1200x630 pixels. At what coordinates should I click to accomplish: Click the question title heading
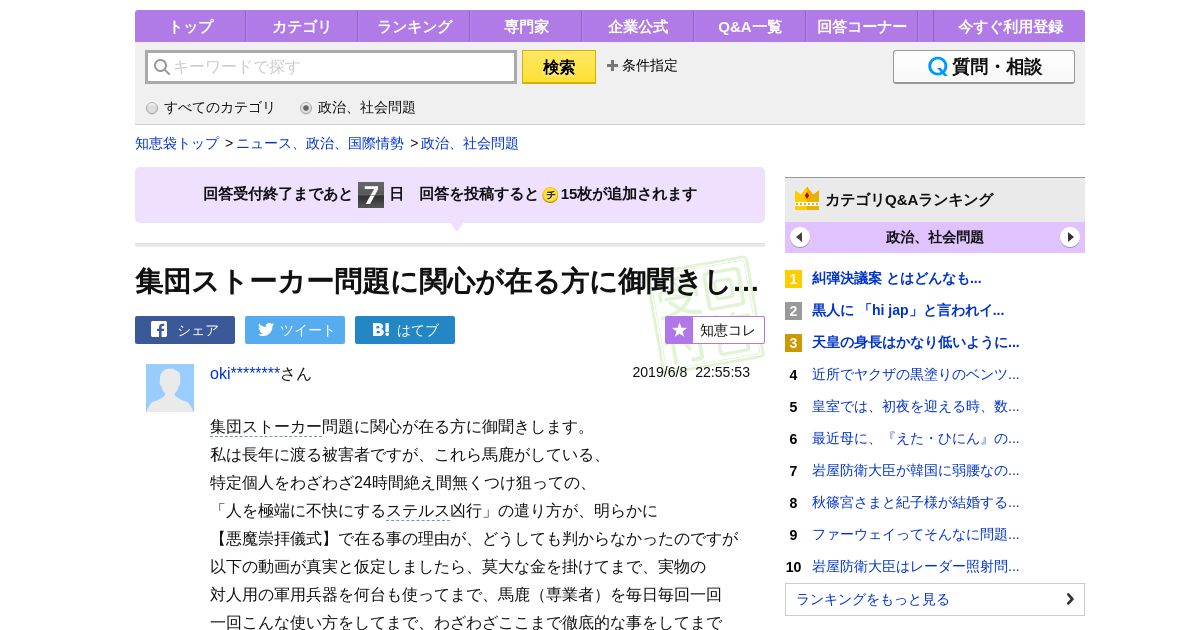(x=447, y=282)
